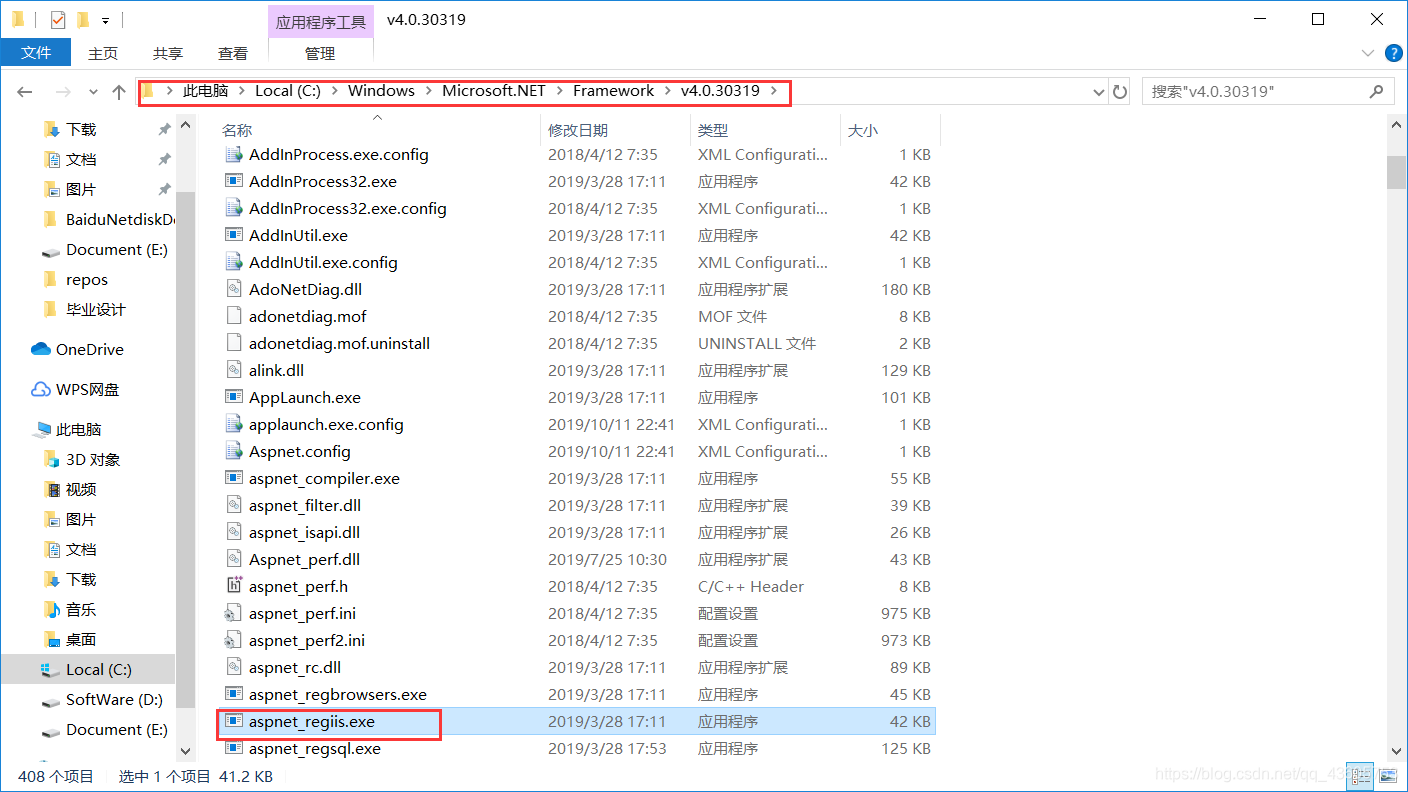The image size is (1408, 792).
Task: Click the aspnet_regiis.exe file icon
Action: (x=234, y=721)
